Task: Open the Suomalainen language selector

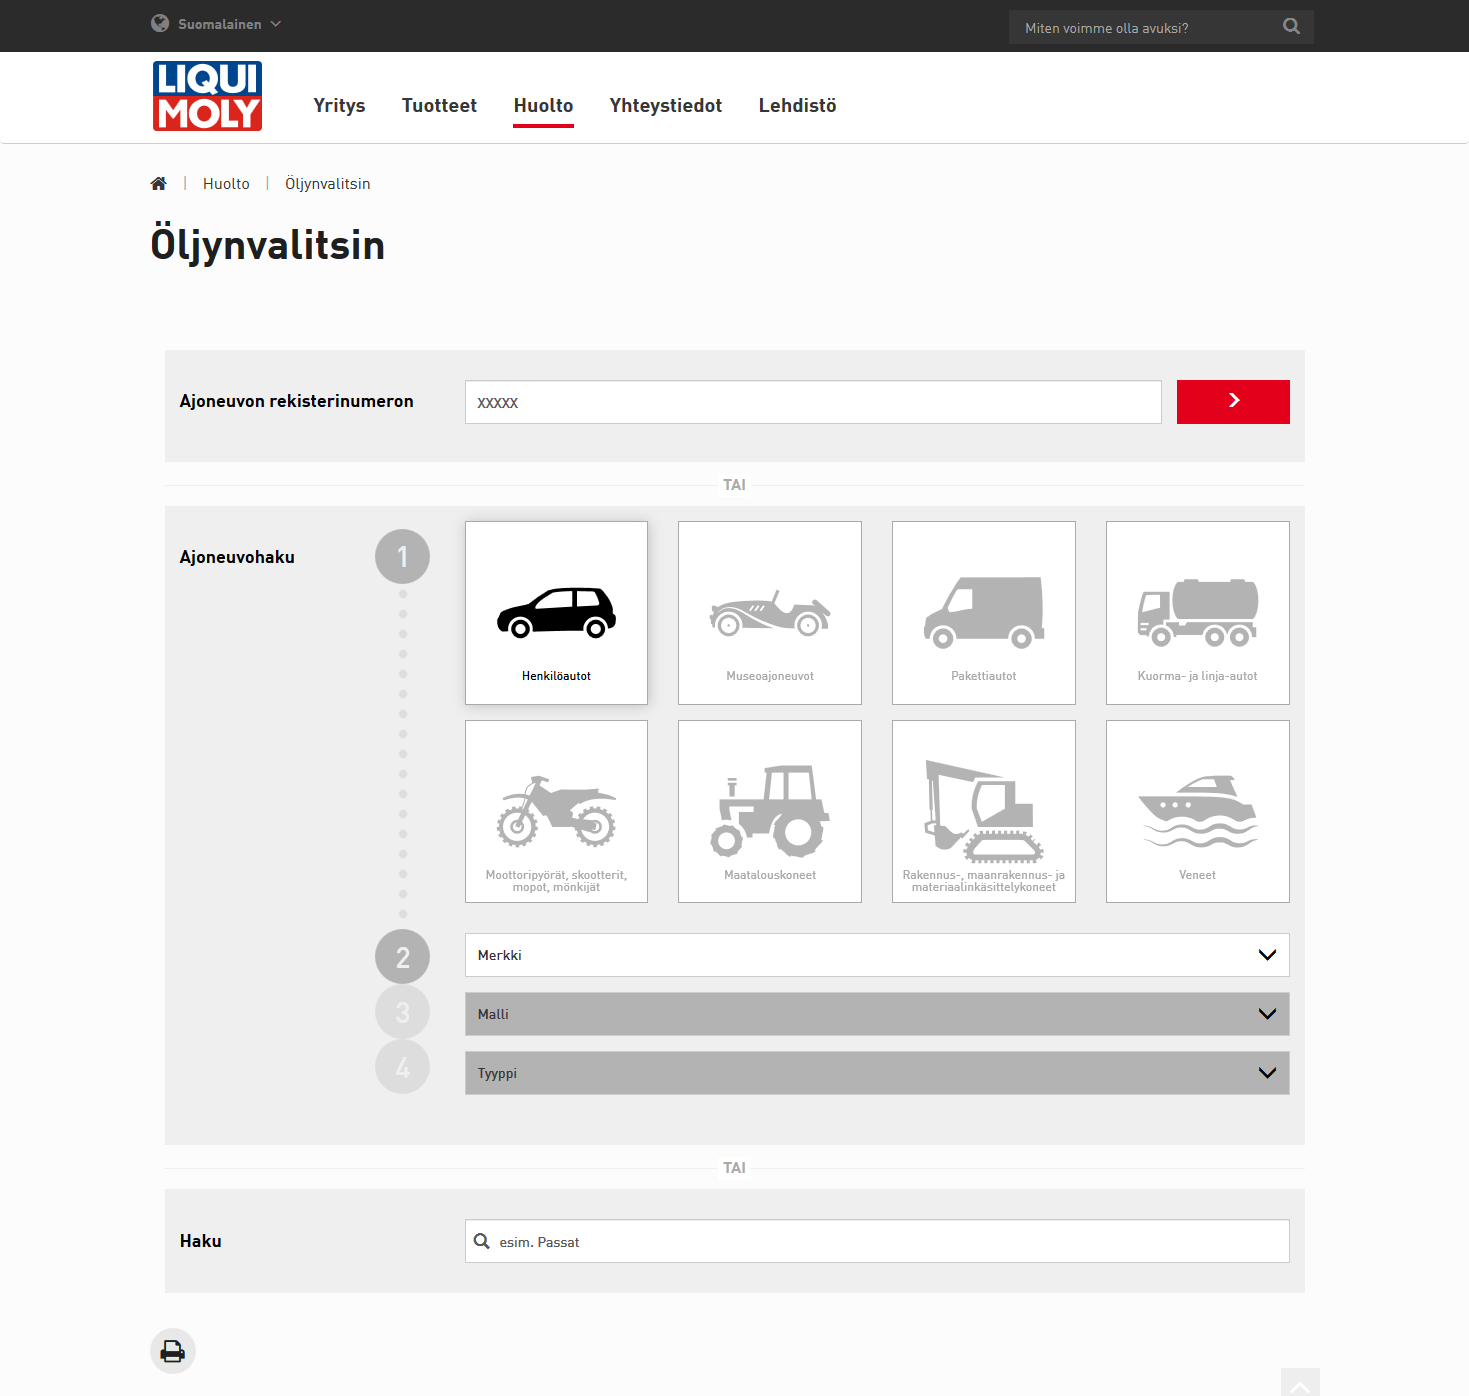Action: tap(217, 24)
